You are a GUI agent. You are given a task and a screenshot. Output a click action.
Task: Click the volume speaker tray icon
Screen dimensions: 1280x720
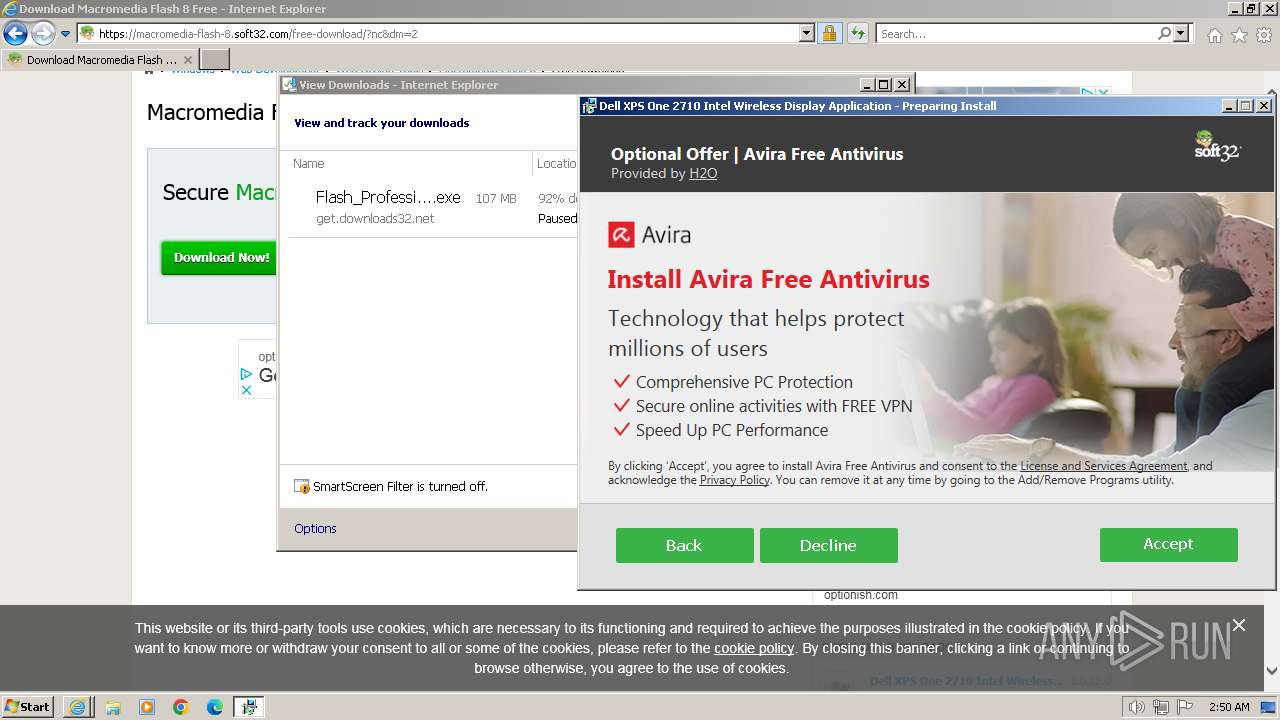1136,707
